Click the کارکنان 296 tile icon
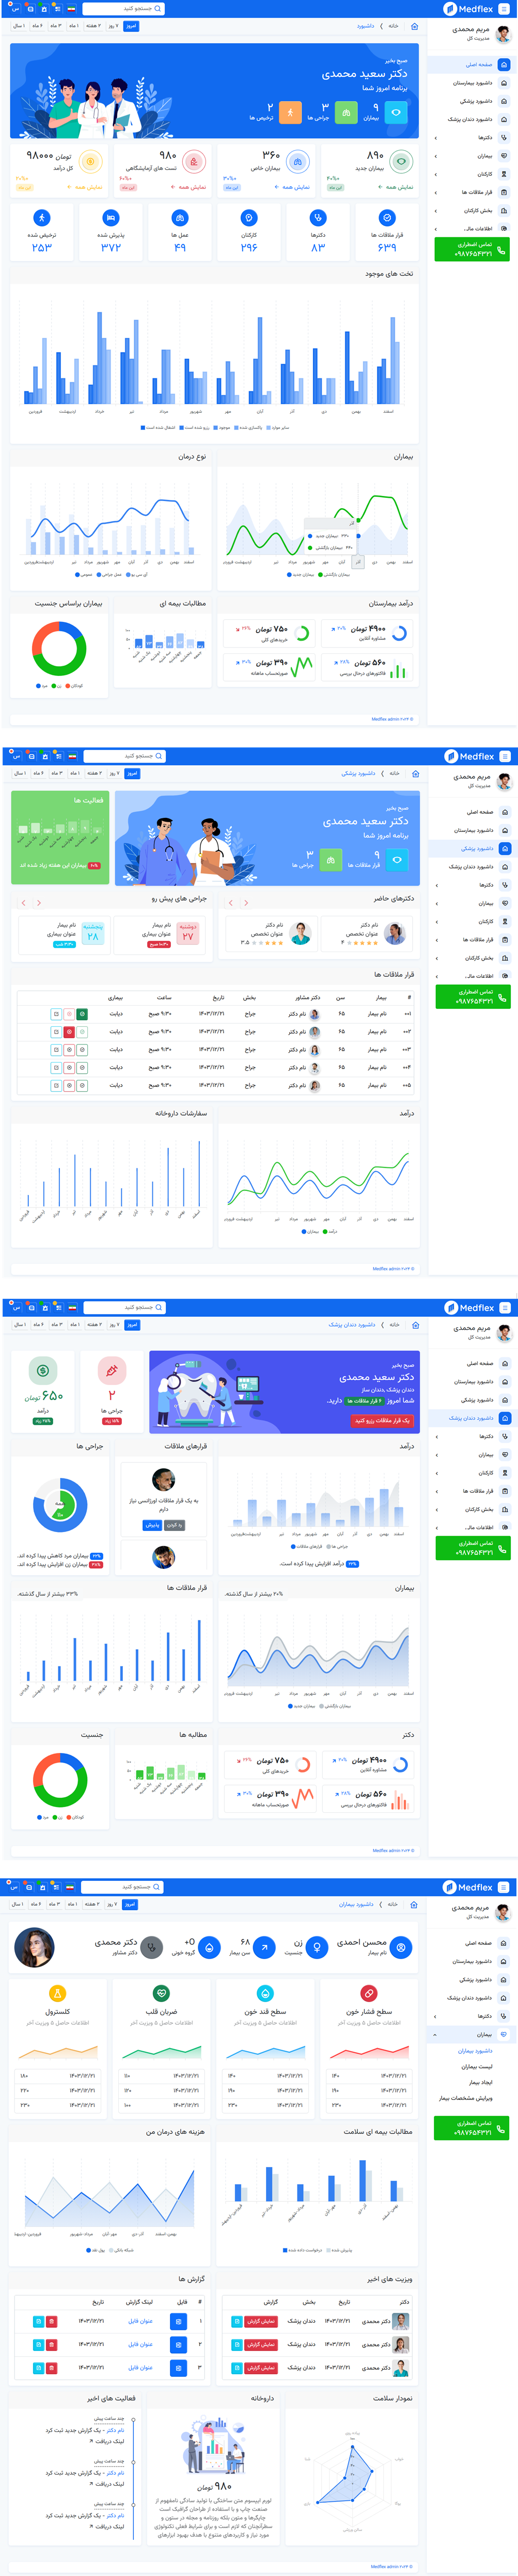The height and width of the screenshot is (2576, 518). point(249,217)
